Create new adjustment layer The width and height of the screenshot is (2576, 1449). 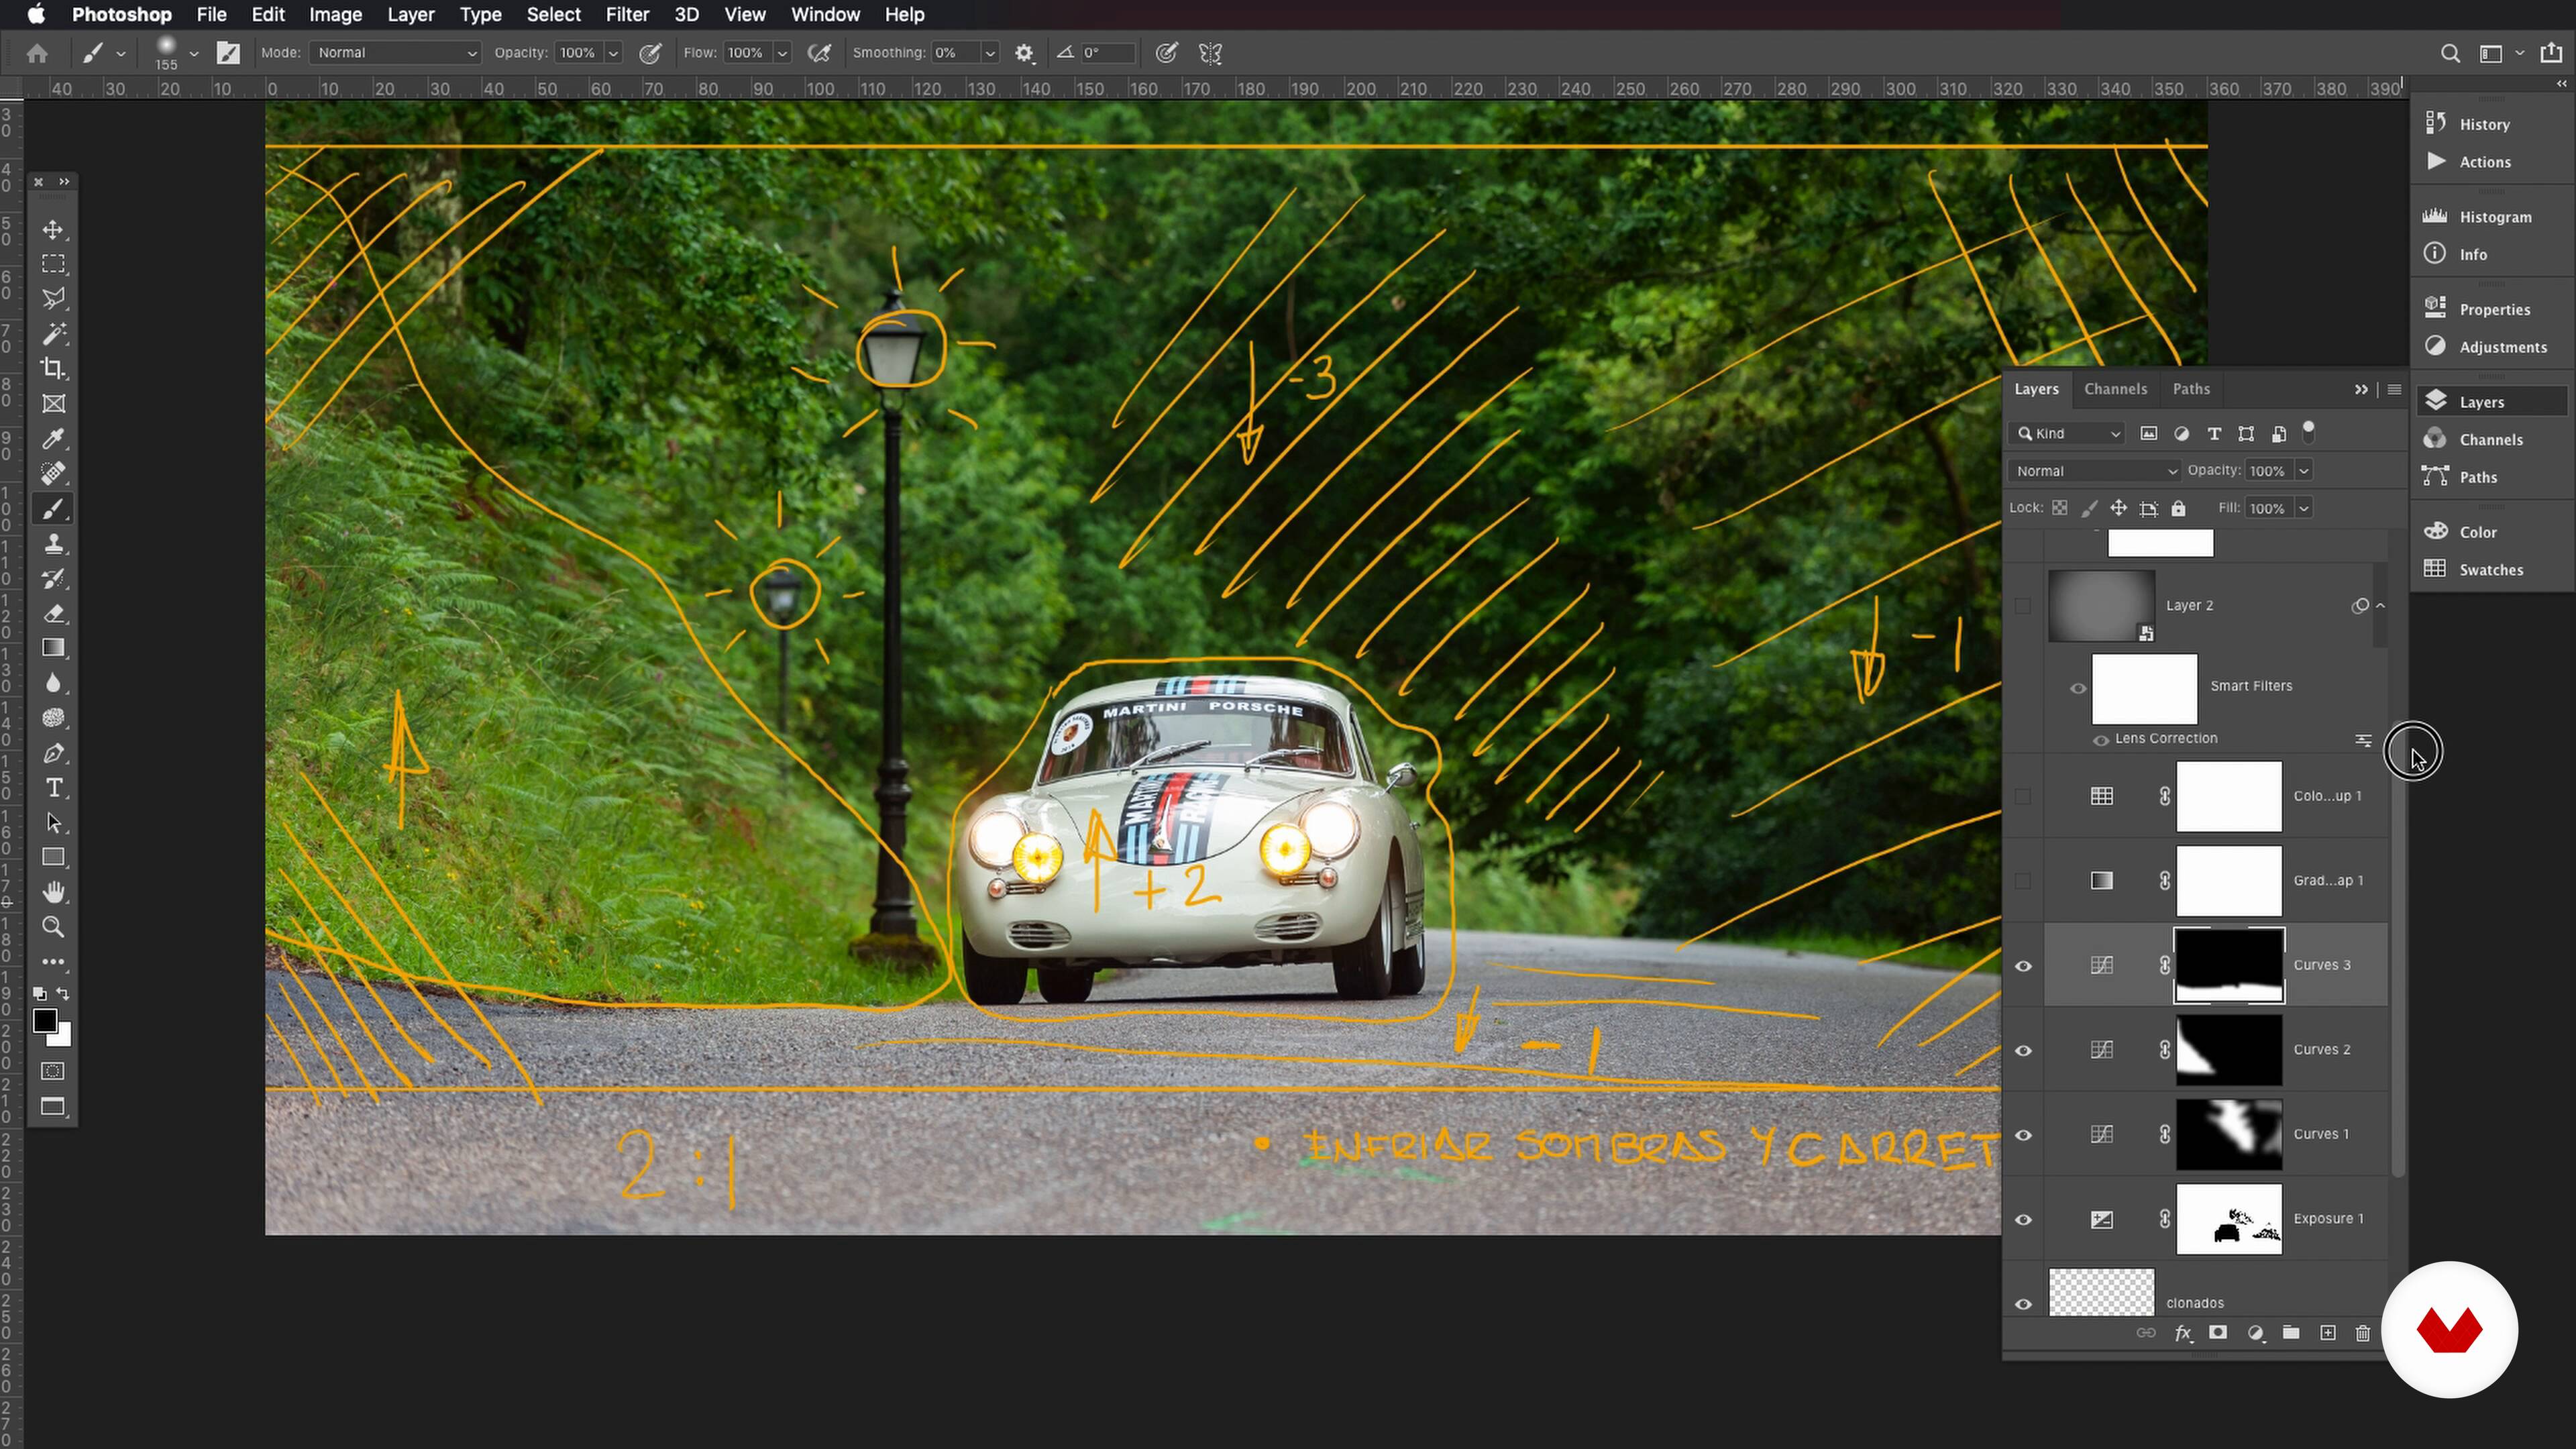pyautogui.click(x=2255, y=1333)
